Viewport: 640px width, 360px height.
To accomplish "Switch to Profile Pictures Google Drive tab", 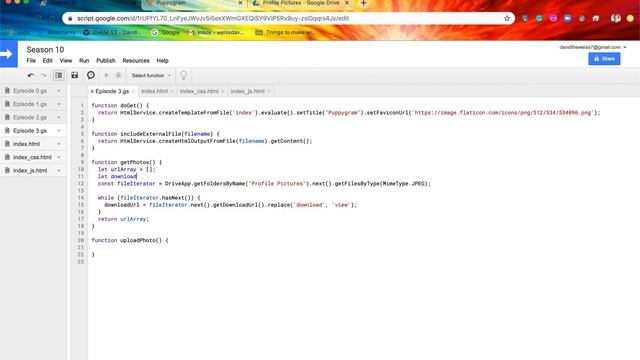I will click(300, 3).
